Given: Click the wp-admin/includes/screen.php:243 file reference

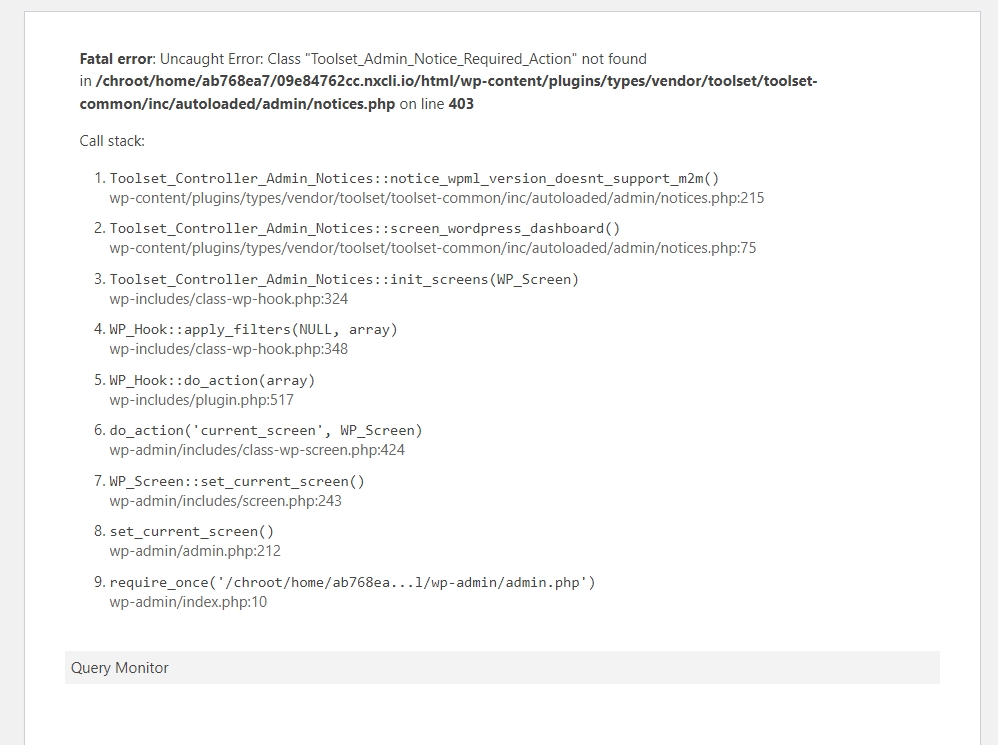Looking at the screenshot, I should pos(225,501).
